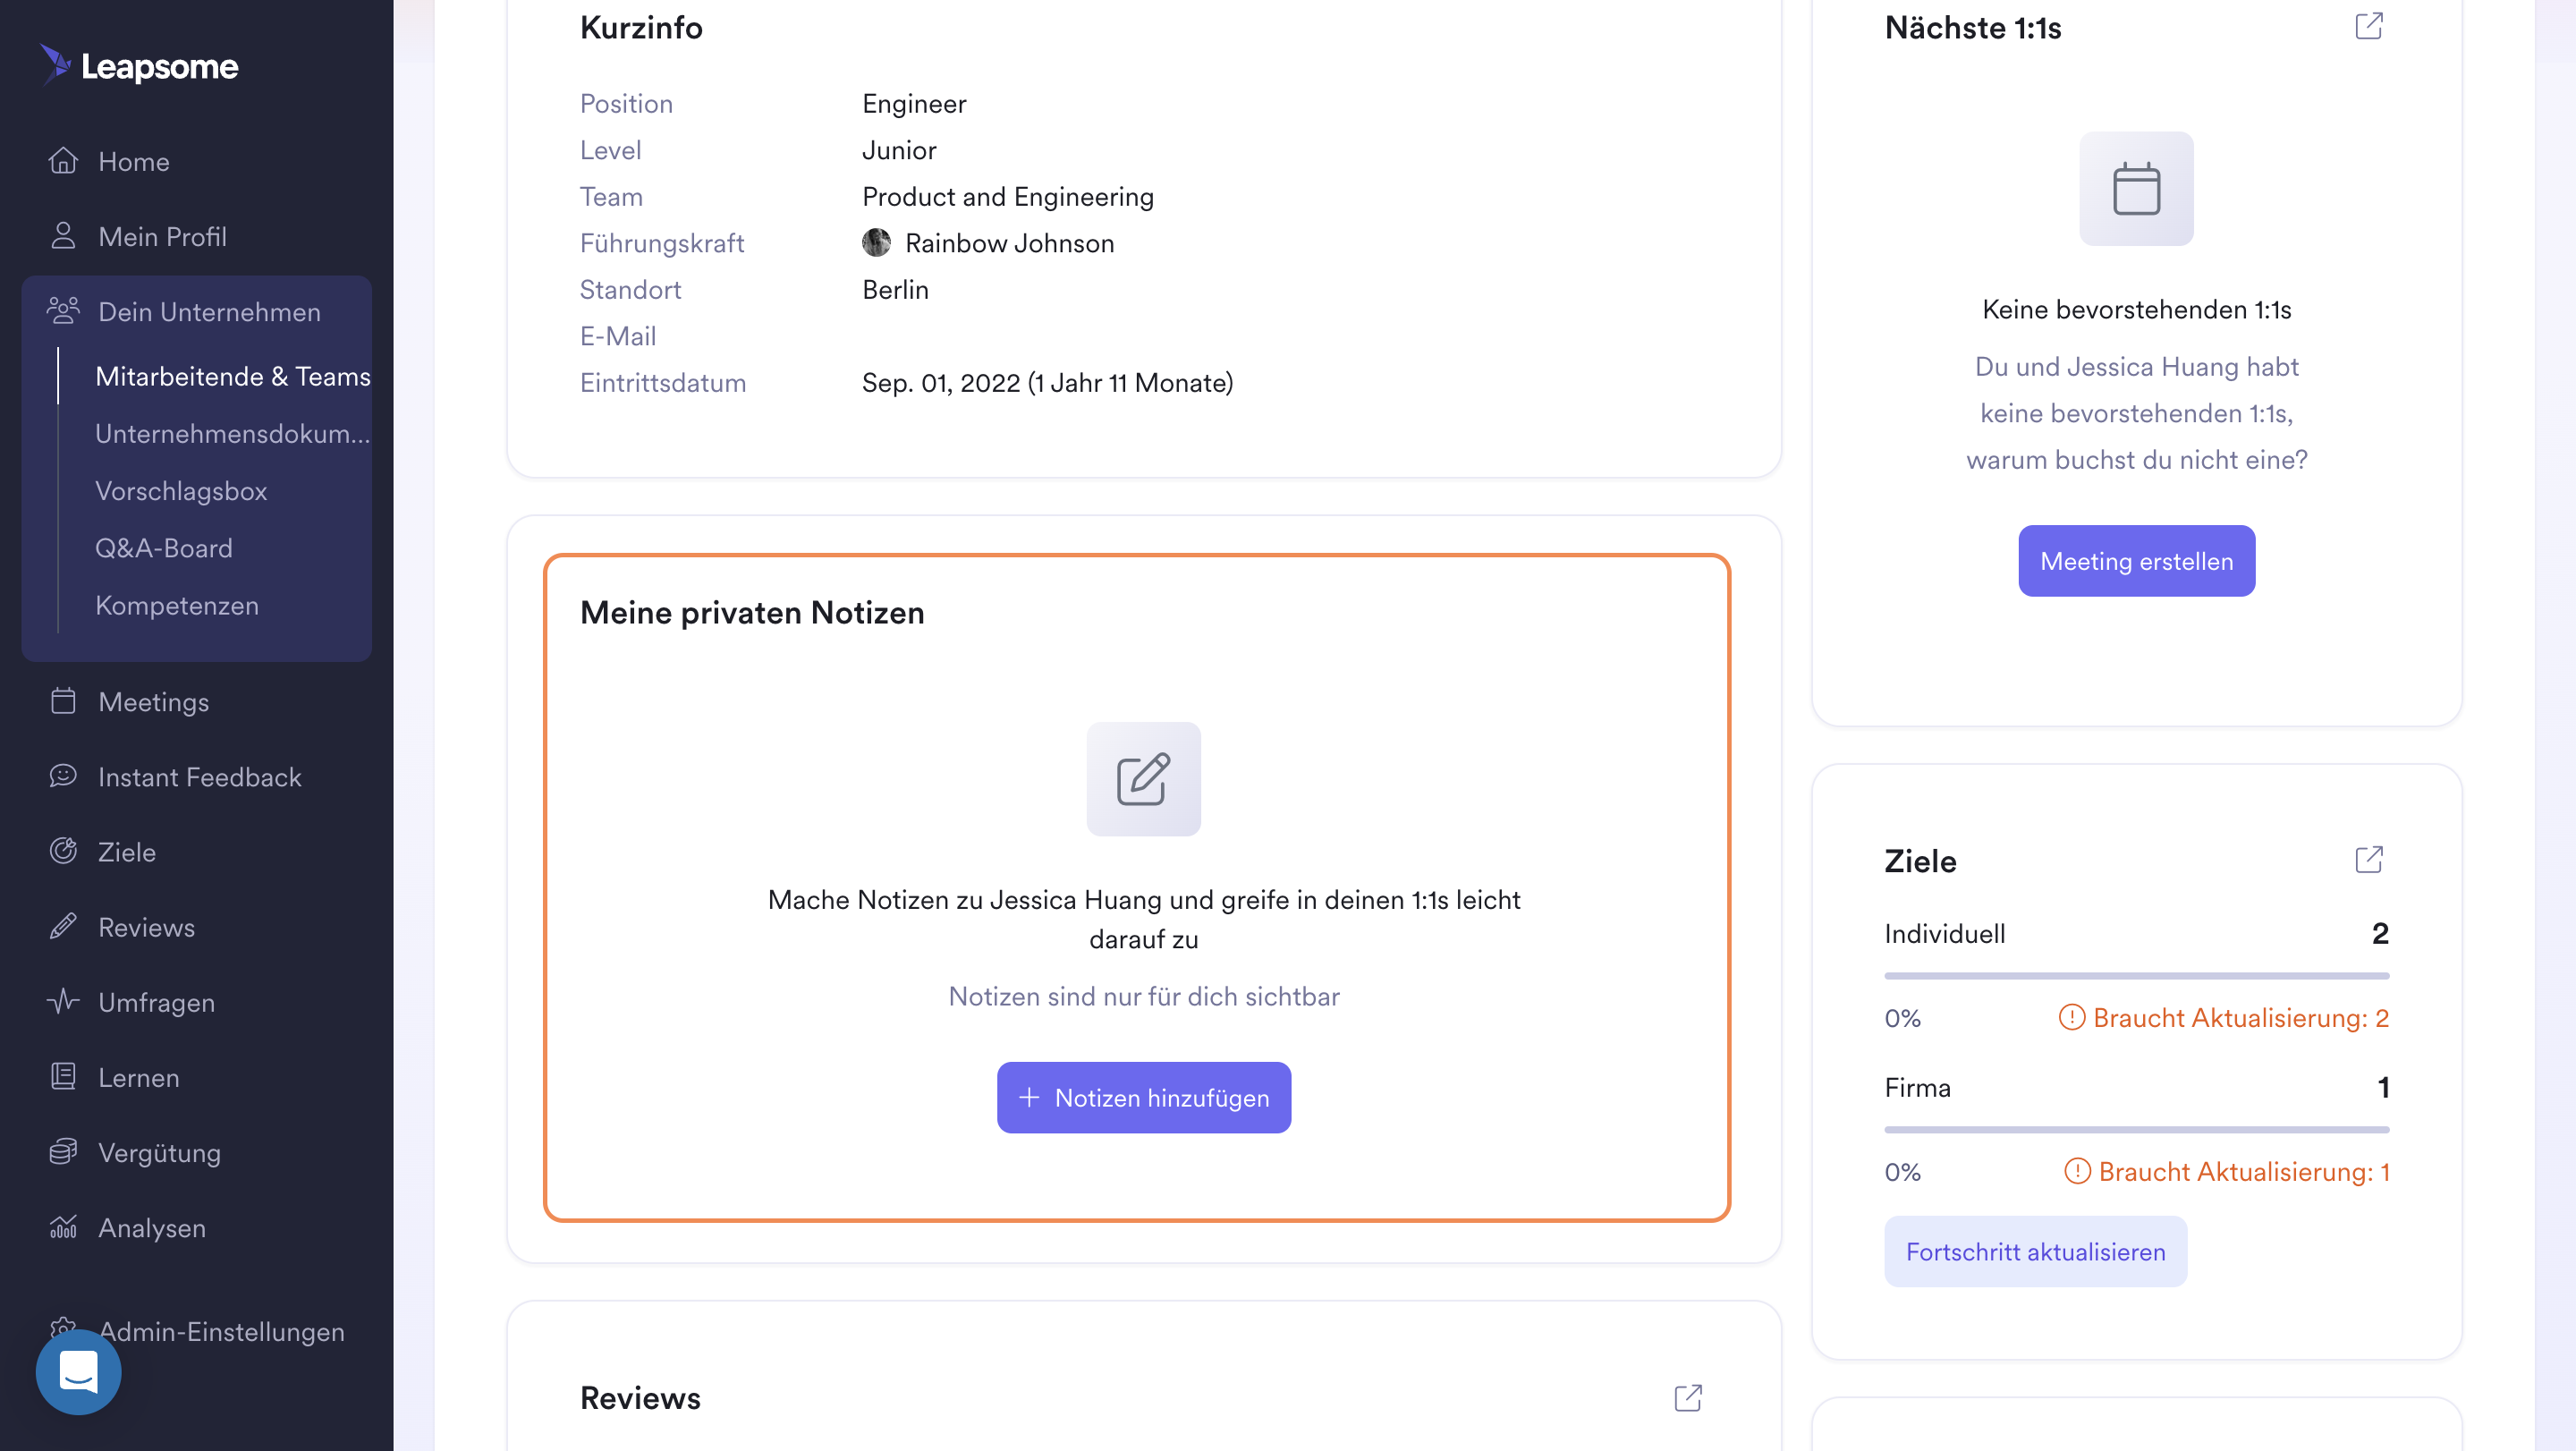Open Unternehmensdokum... submenu item

pyautogui.click(x=232, y=433)
